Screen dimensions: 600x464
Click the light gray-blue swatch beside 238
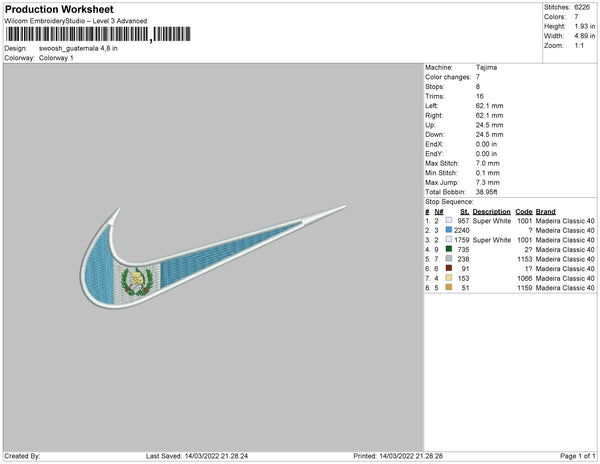pyautogui.click(x=449, y=259)
